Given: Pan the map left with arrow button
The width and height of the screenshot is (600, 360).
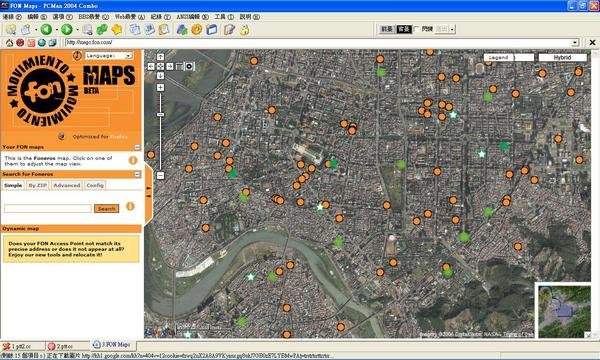Looking at the screenshot, I should (x=151, y=67).
